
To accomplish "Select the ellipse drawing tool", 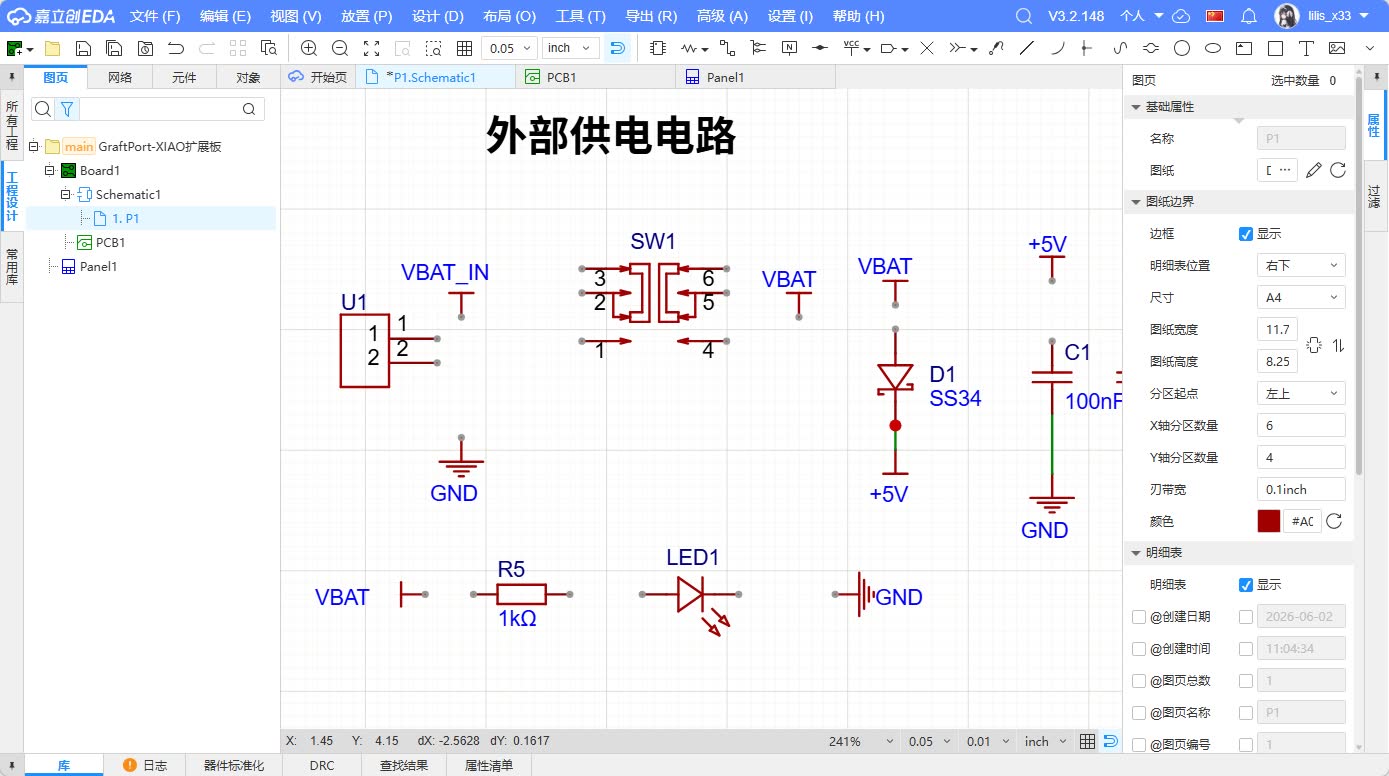I will [1212, 48].
